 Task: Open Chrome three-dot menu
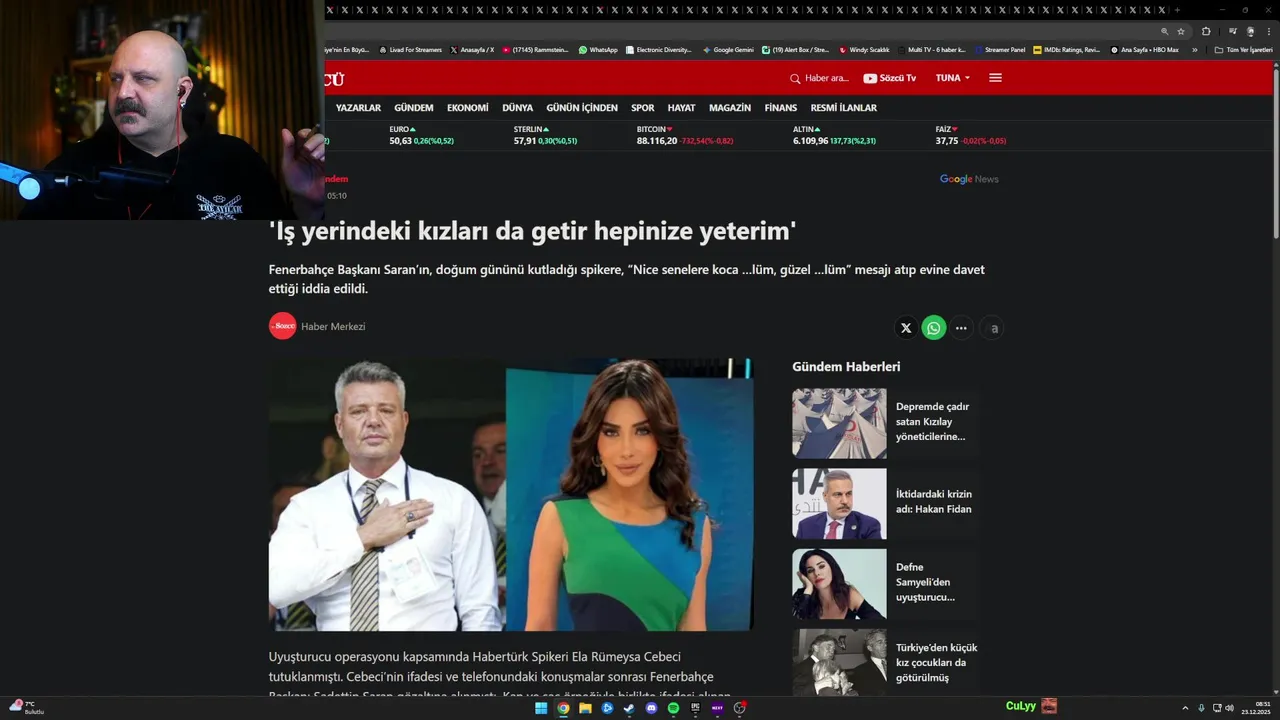pos(1269,31)
